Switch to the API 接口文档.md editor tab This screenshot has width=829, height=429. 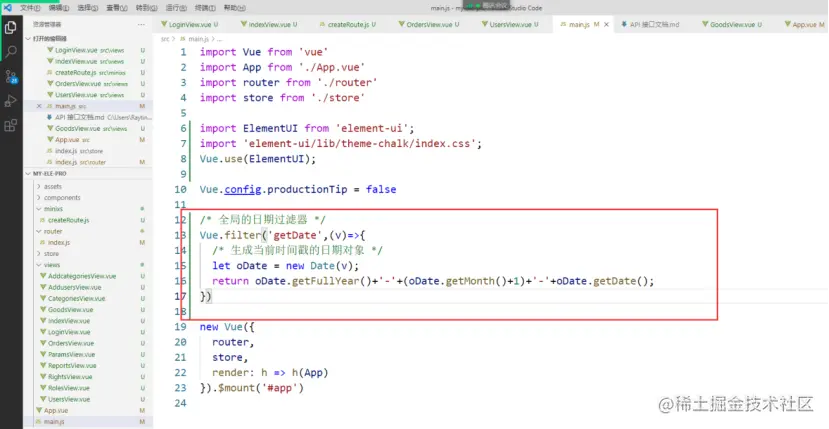point(650,24)
